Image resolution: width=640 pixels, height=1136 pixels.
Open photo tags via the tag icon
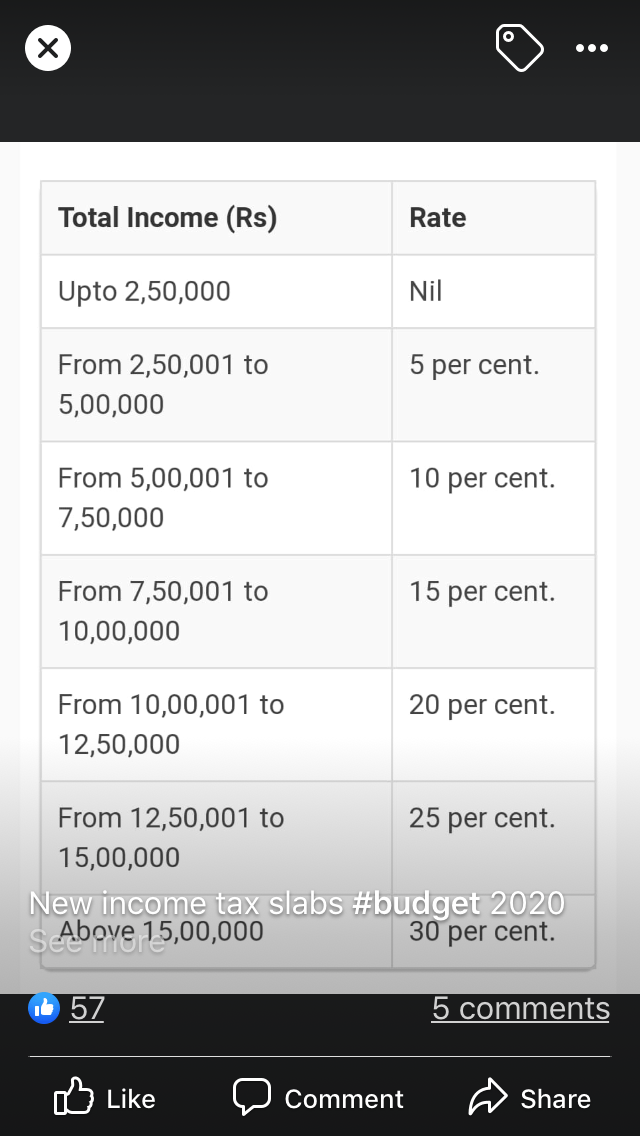(x=519, y=47)
